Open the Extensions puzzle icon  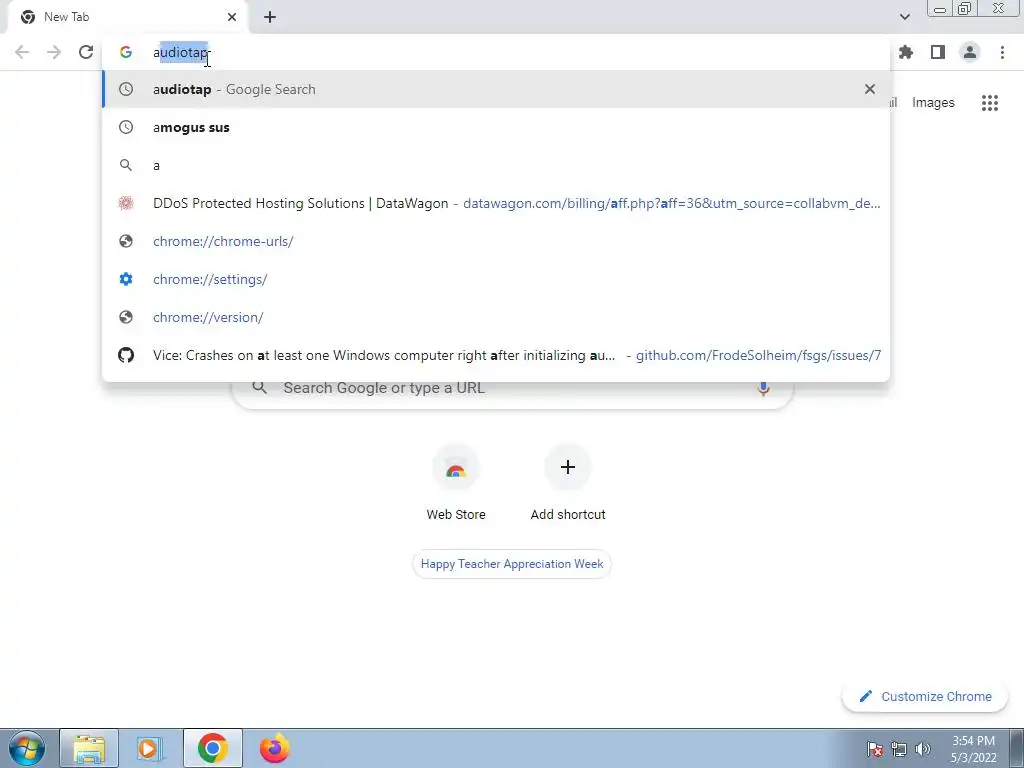[x=906, y=52]
